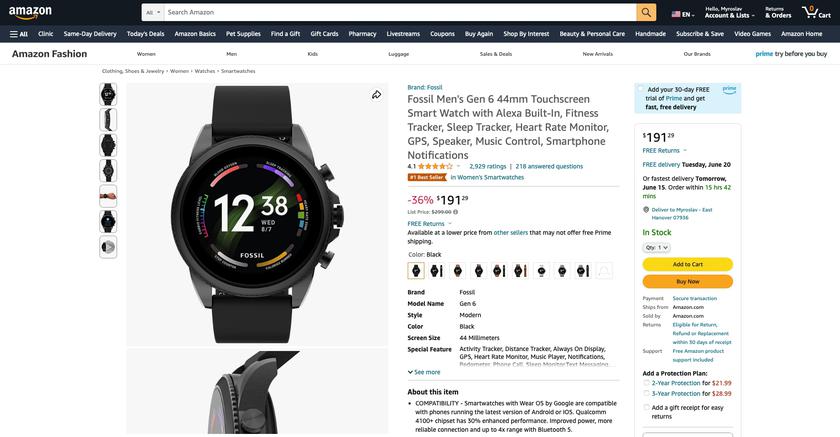Go to Amazon home via logo
This screenshot has width=840, height=437.
30,12
